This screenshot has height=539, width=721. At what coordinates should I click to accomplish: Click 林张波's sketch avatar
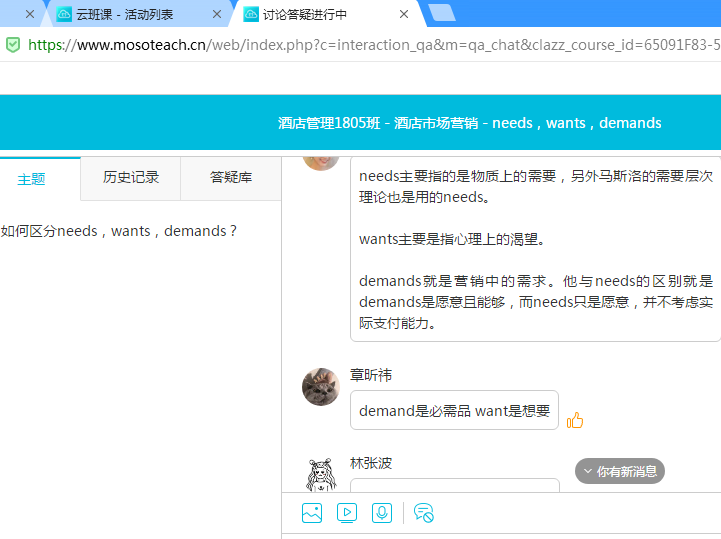click(321, 474)
